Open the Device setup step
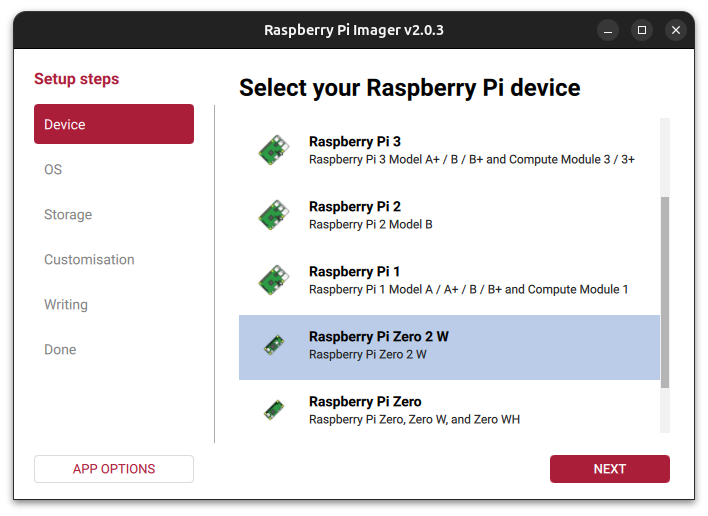 pyautogui.click(x=114, y=125)
